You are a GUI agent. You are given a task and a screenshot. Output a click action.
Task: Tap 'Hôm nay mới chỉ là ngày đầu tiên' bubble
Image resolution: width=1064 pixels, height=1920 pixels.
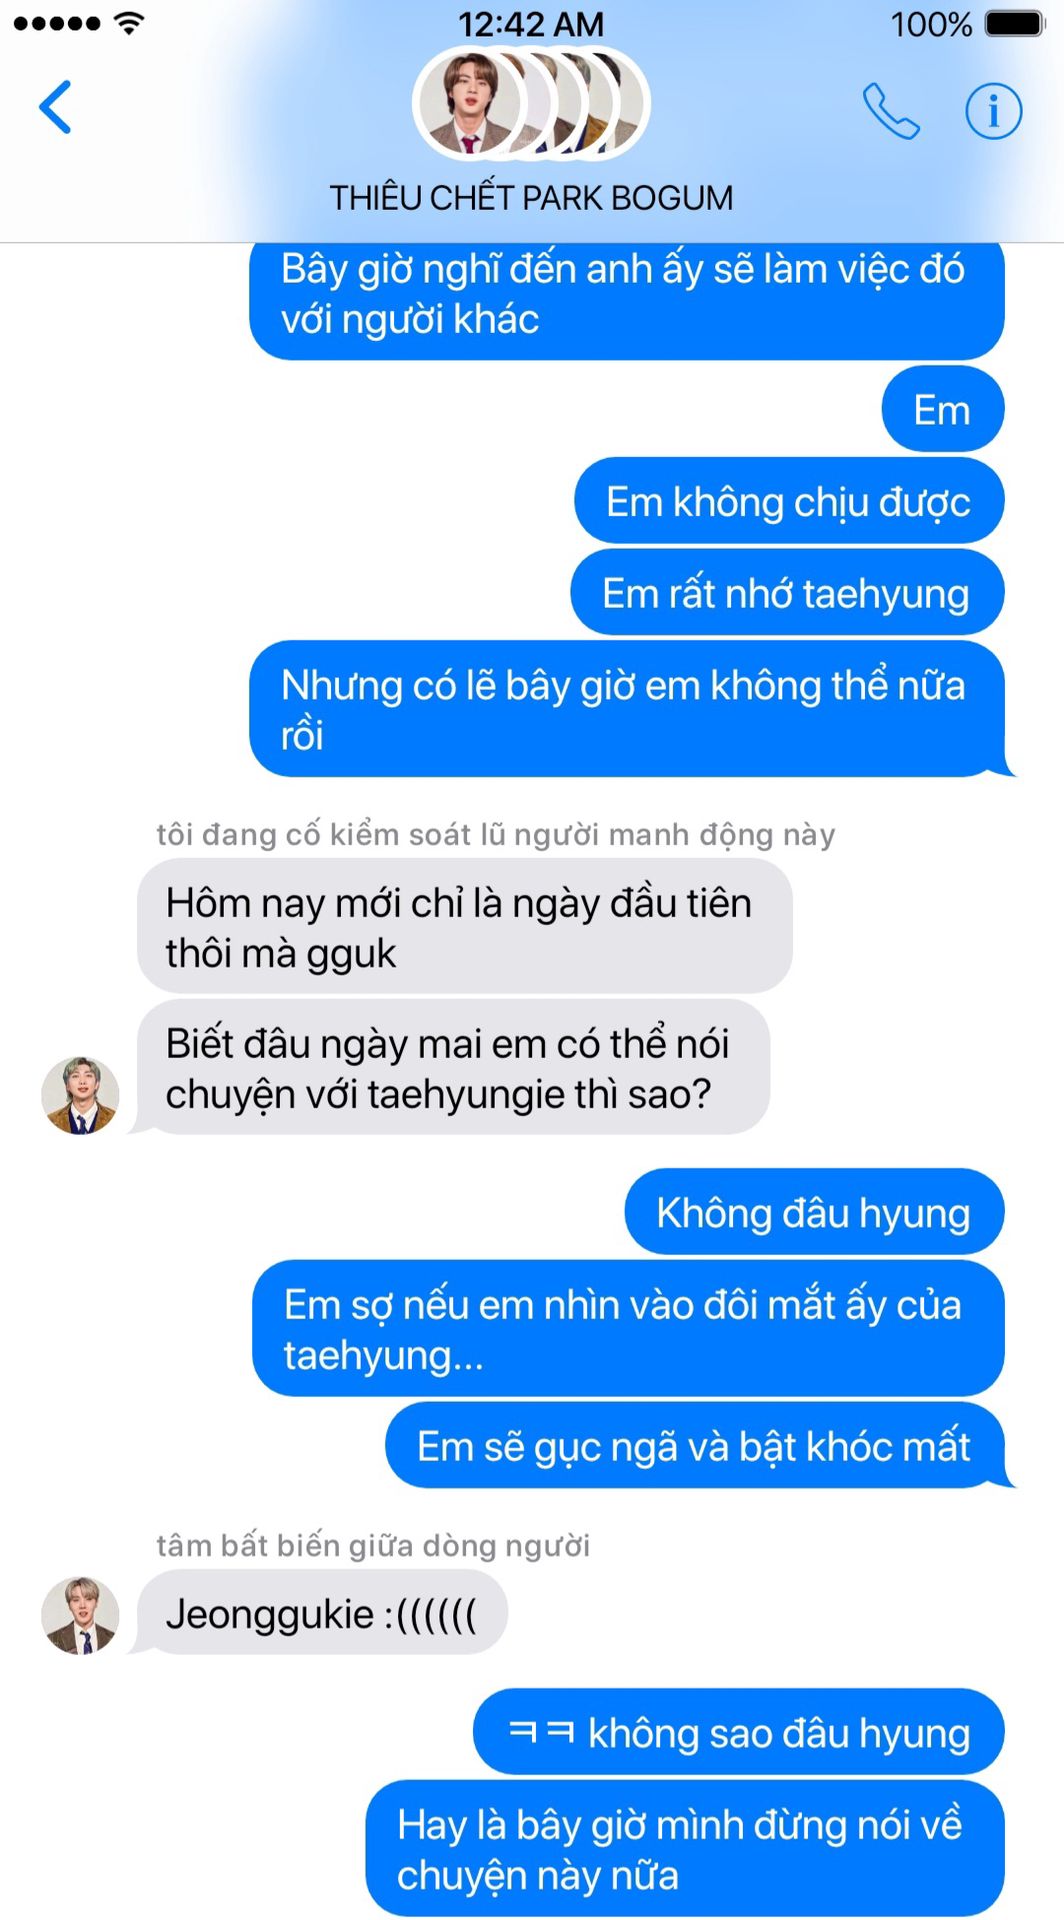click(x=464, y=927)
